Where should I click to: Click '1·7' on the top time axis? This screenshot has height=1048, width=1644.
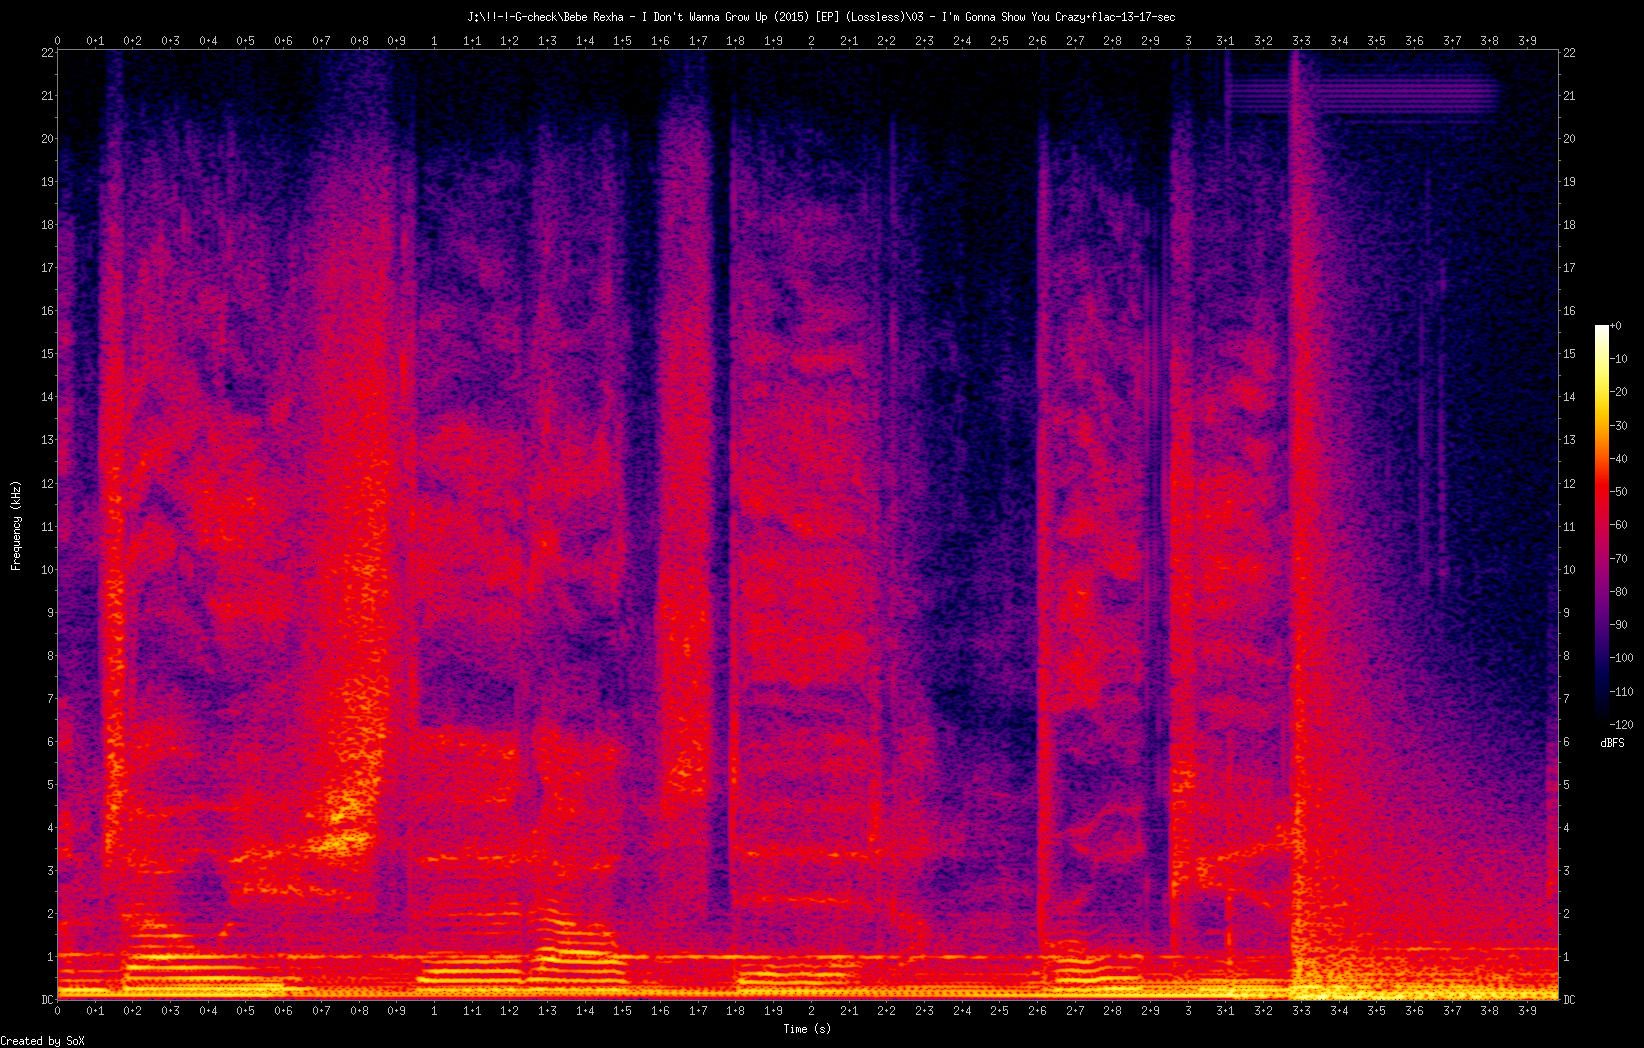pyautogui.click(x=698, y=41)
